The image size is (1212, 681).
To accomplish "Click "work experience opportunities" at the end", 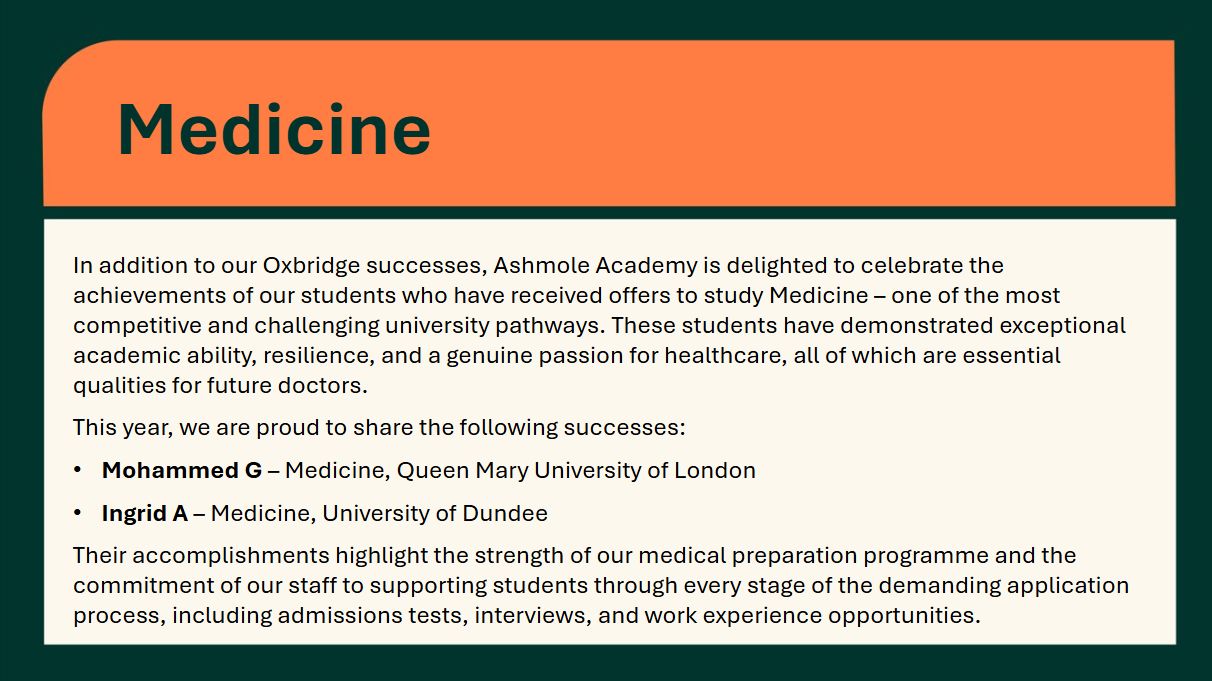I will pyautogui.click(x=810, y=615).
